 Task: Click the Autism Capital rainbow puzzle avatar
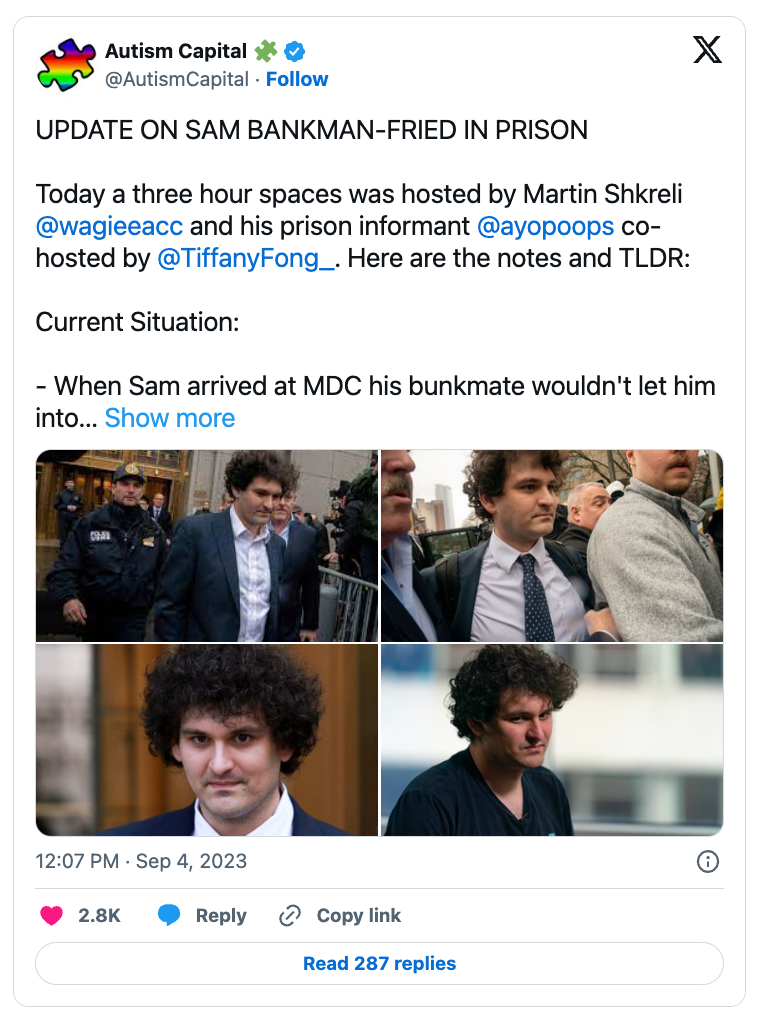pos(65,64)
